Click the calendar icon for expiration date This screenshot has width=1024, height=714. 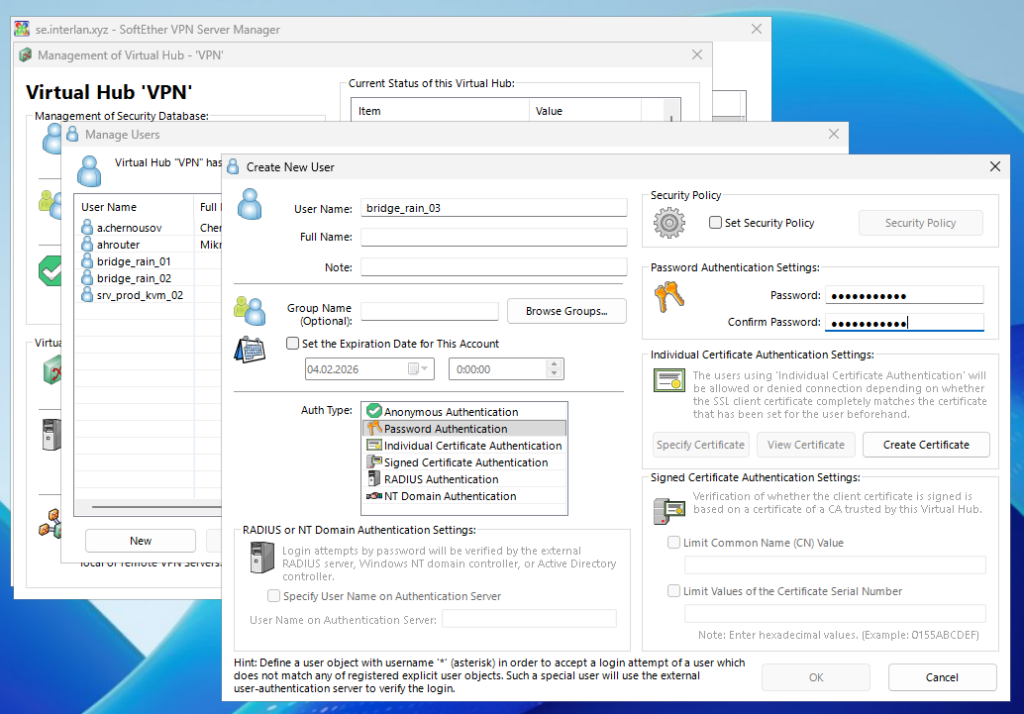pyautogui.click(x=250, y=351)
